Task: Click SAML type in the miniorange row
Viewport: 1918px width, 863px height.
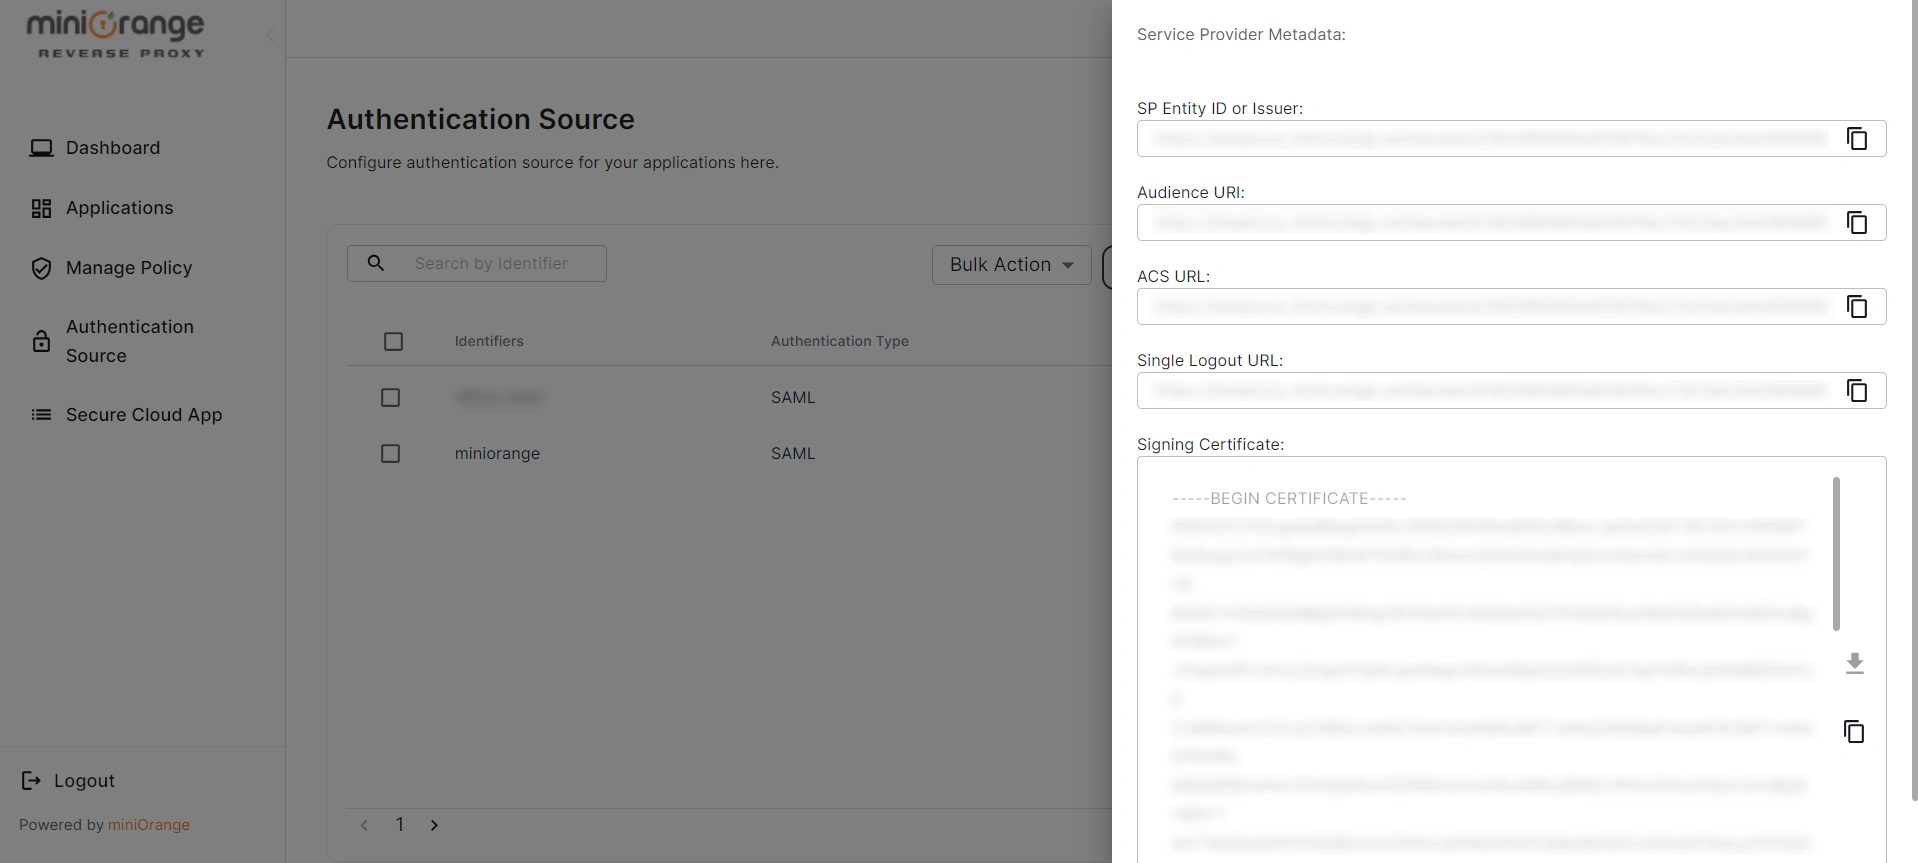Action: 793,454
